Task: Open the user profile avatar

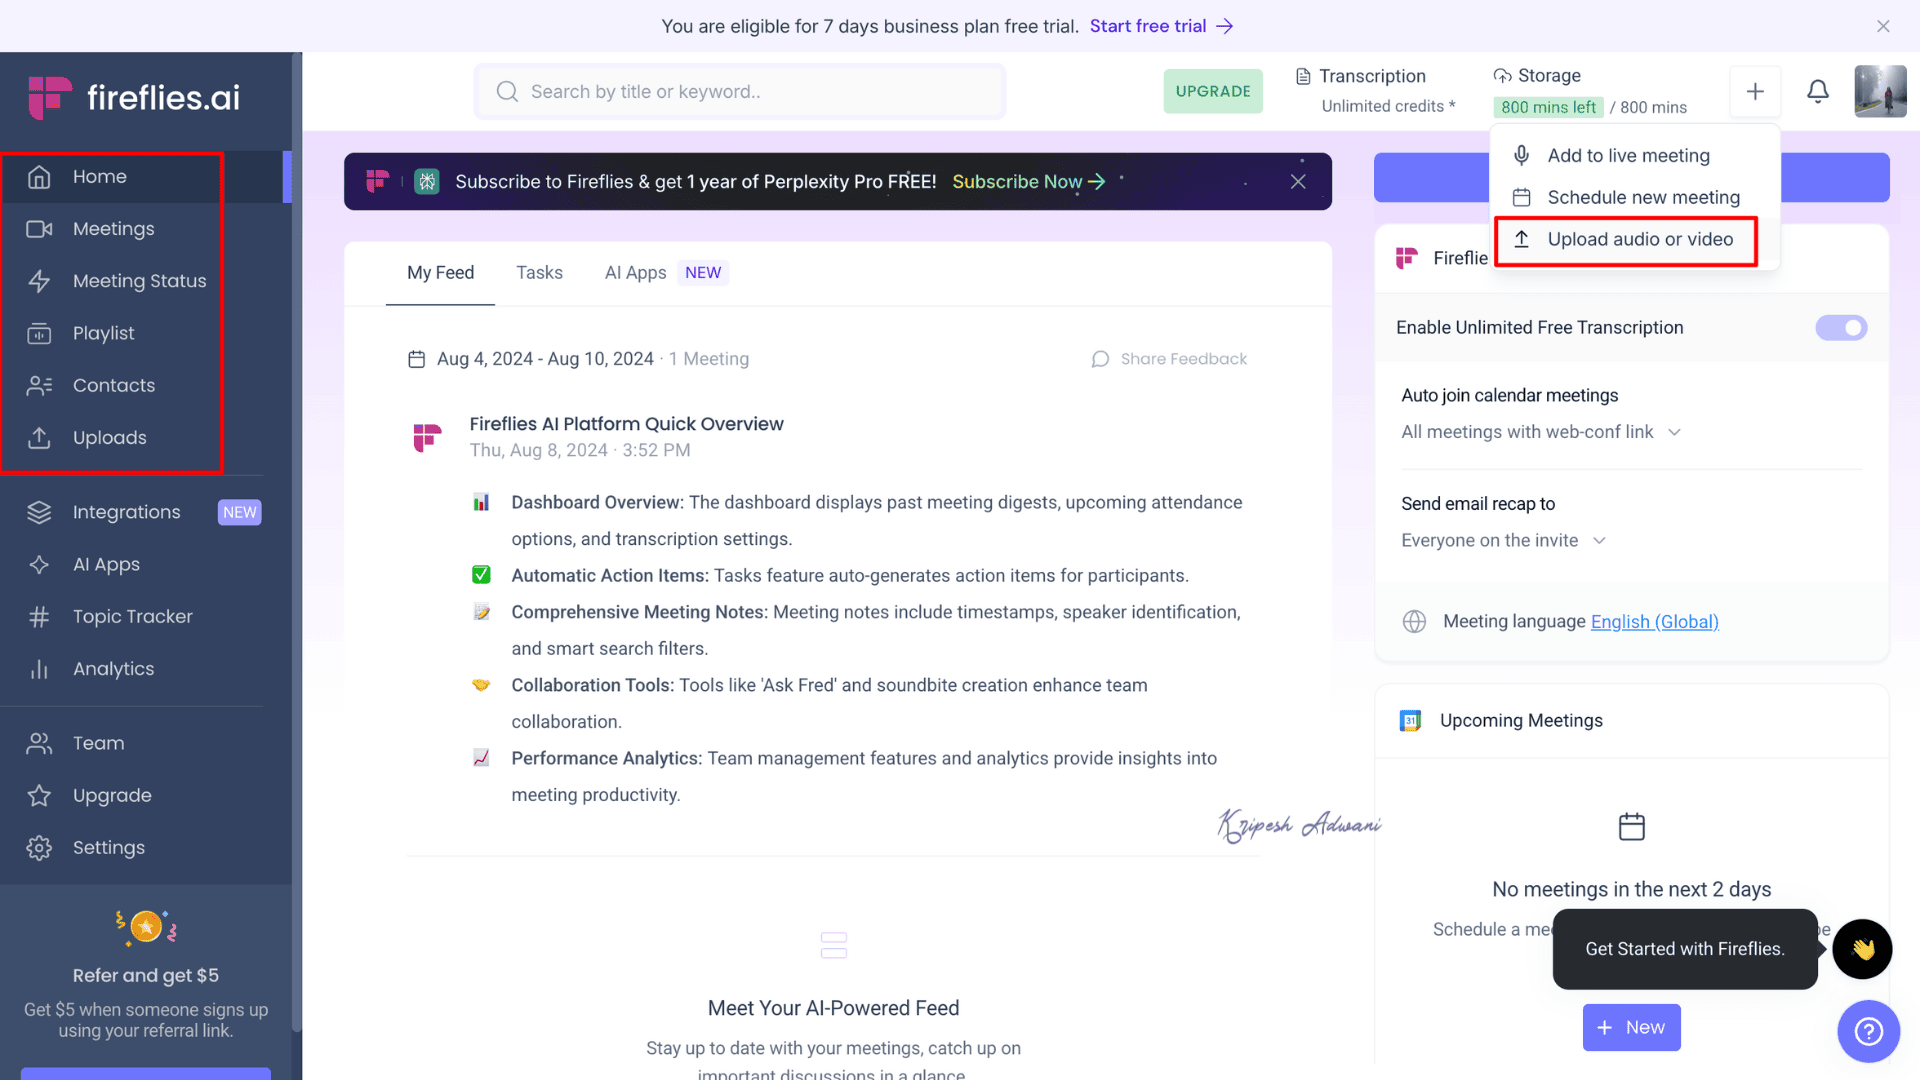Action: [1880, 92]
